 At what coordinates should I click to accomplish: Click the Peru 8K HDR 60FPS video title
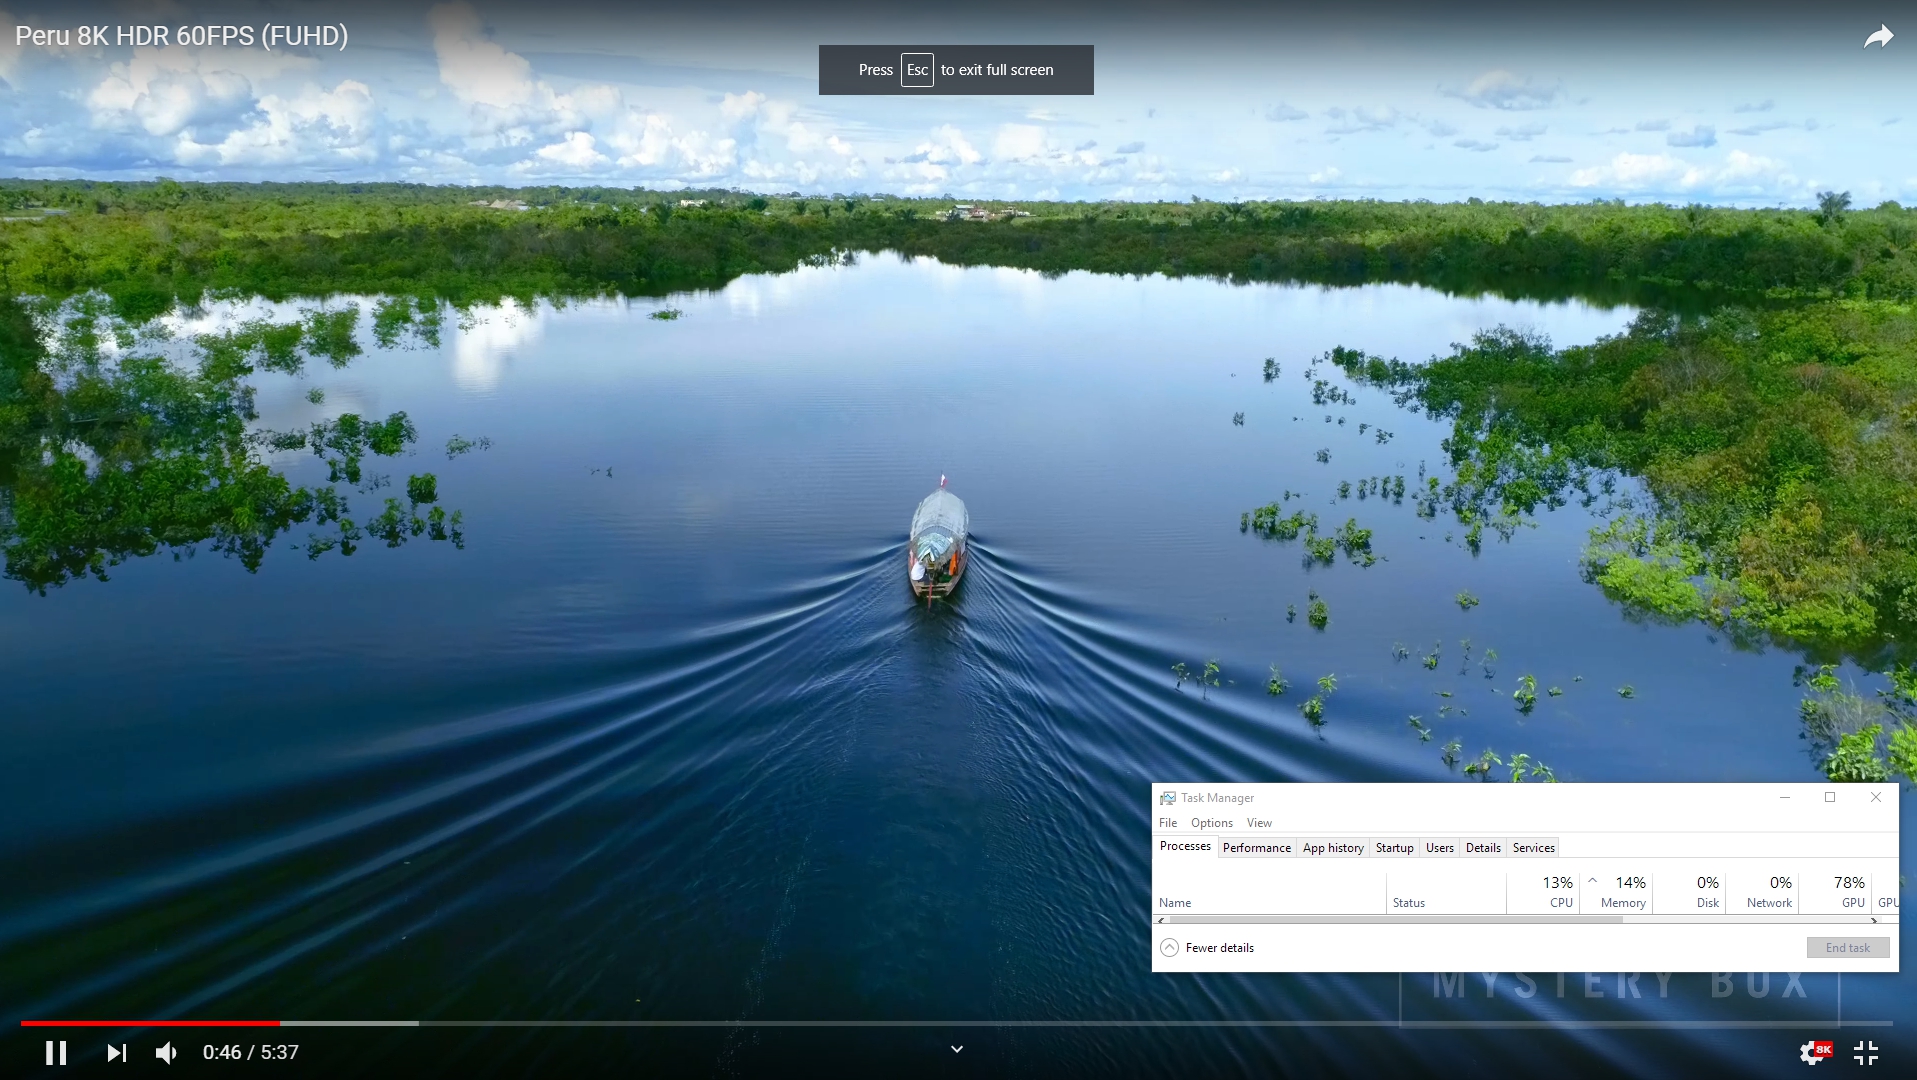(182, 36)
